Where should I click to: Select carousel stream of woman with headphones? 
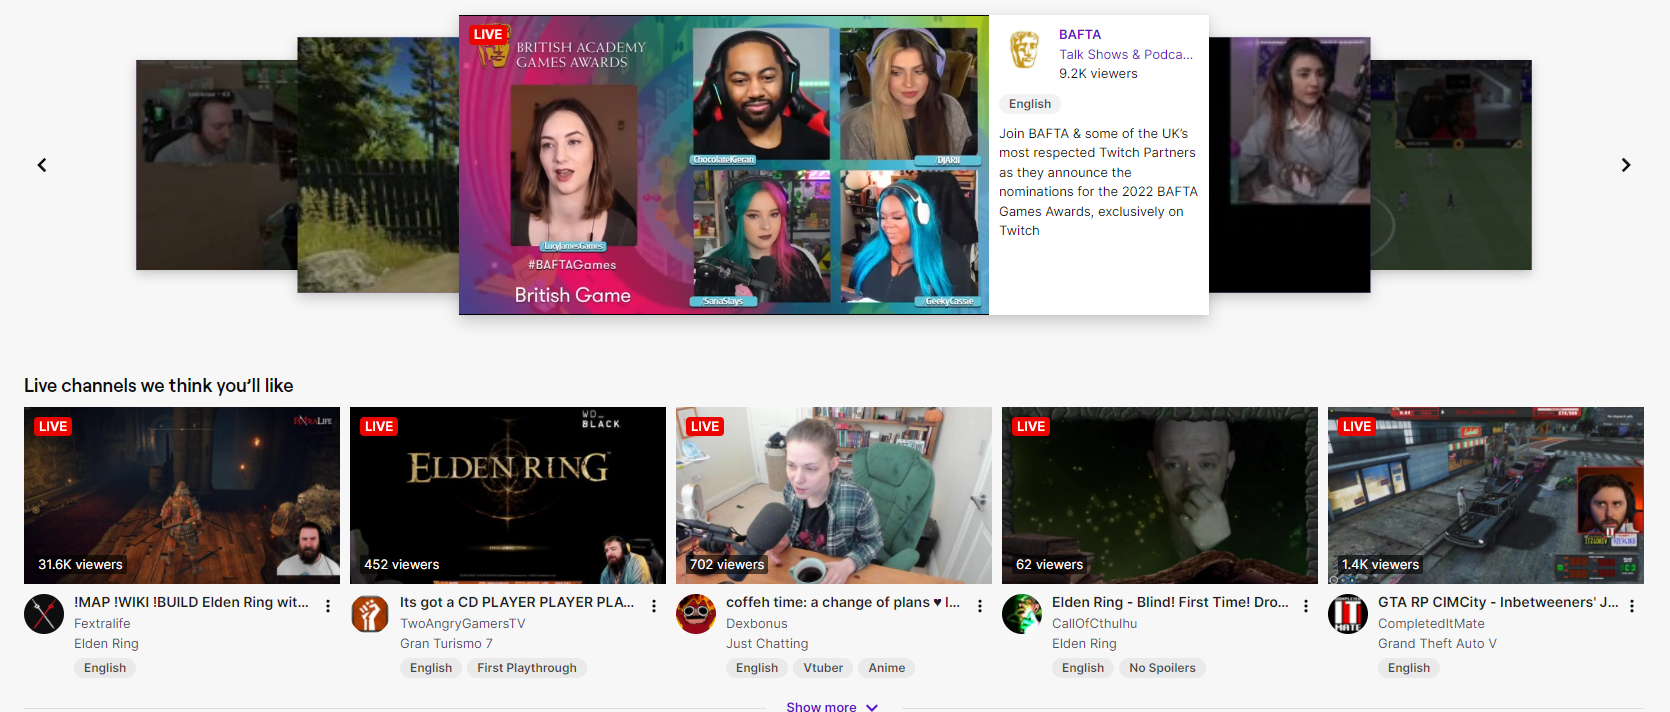(x=1290, y=165)
